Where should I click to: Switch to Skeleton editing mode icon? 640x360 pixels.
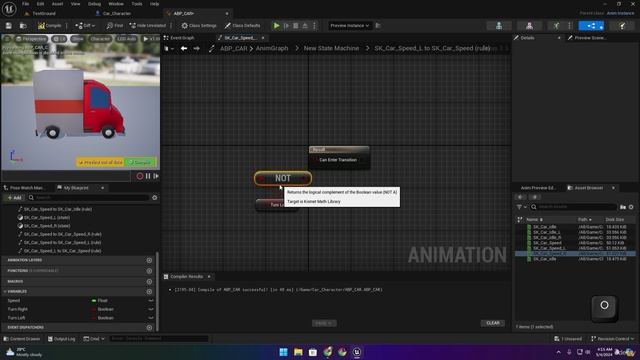click(499, 26)
